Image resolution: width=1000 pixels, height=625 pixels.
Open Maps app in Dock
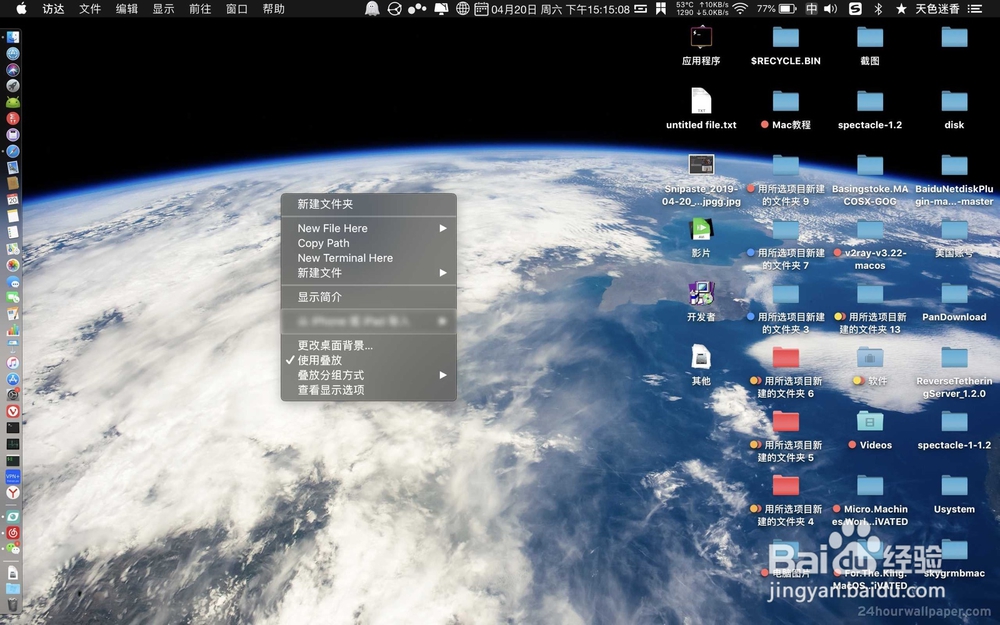click(13, 249)
